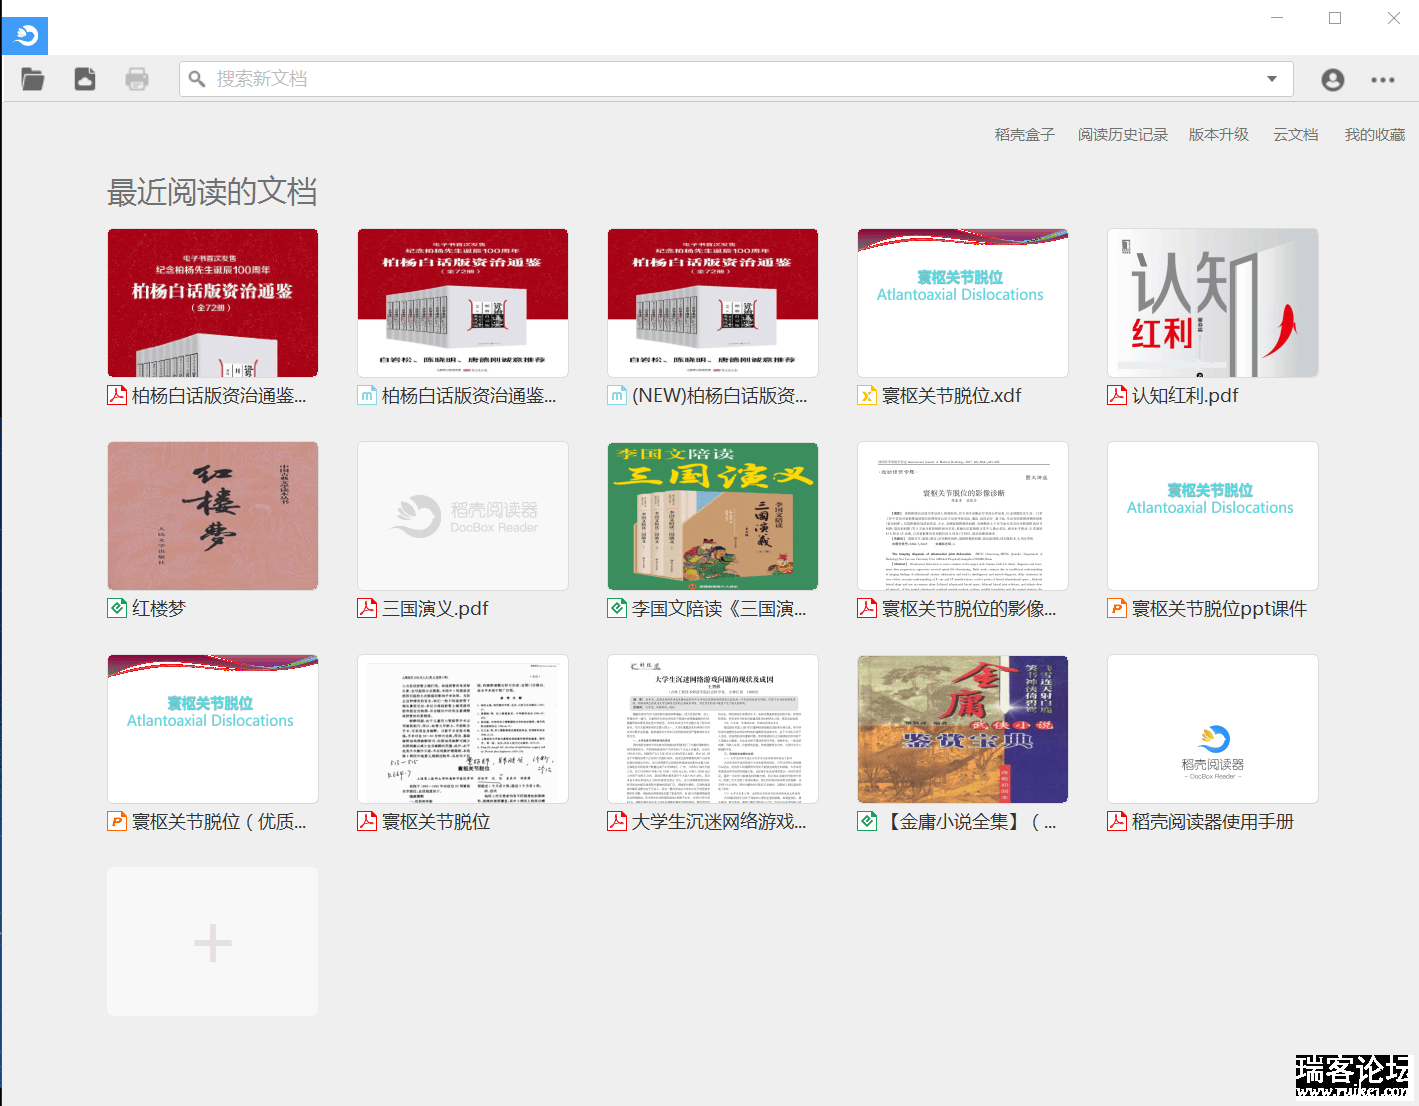This screenshot has width=1419, height=1106.
Task: Click the PPT icon beside 寰枢关节脱位（优质
Action: [x=117, y=821]
